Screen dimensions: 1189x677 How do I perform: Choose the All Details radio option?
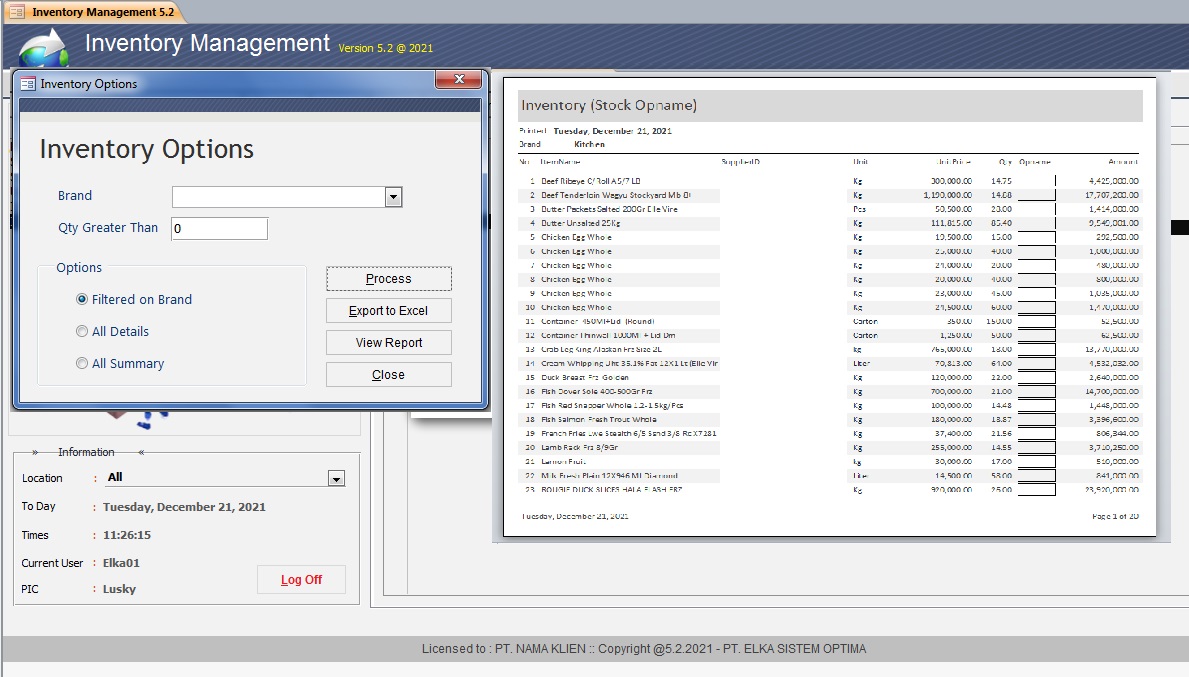click(x=82, y=331)
